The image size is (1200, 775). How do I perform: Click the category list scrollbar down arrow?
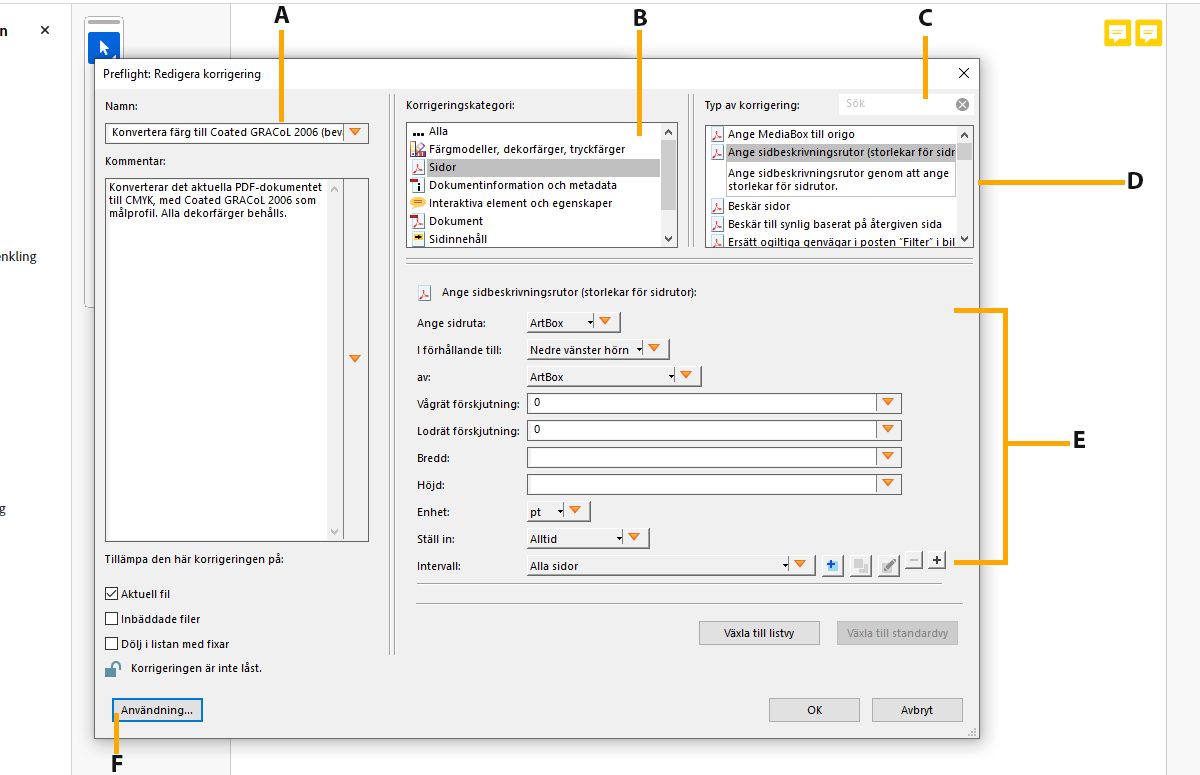(669, 239)
